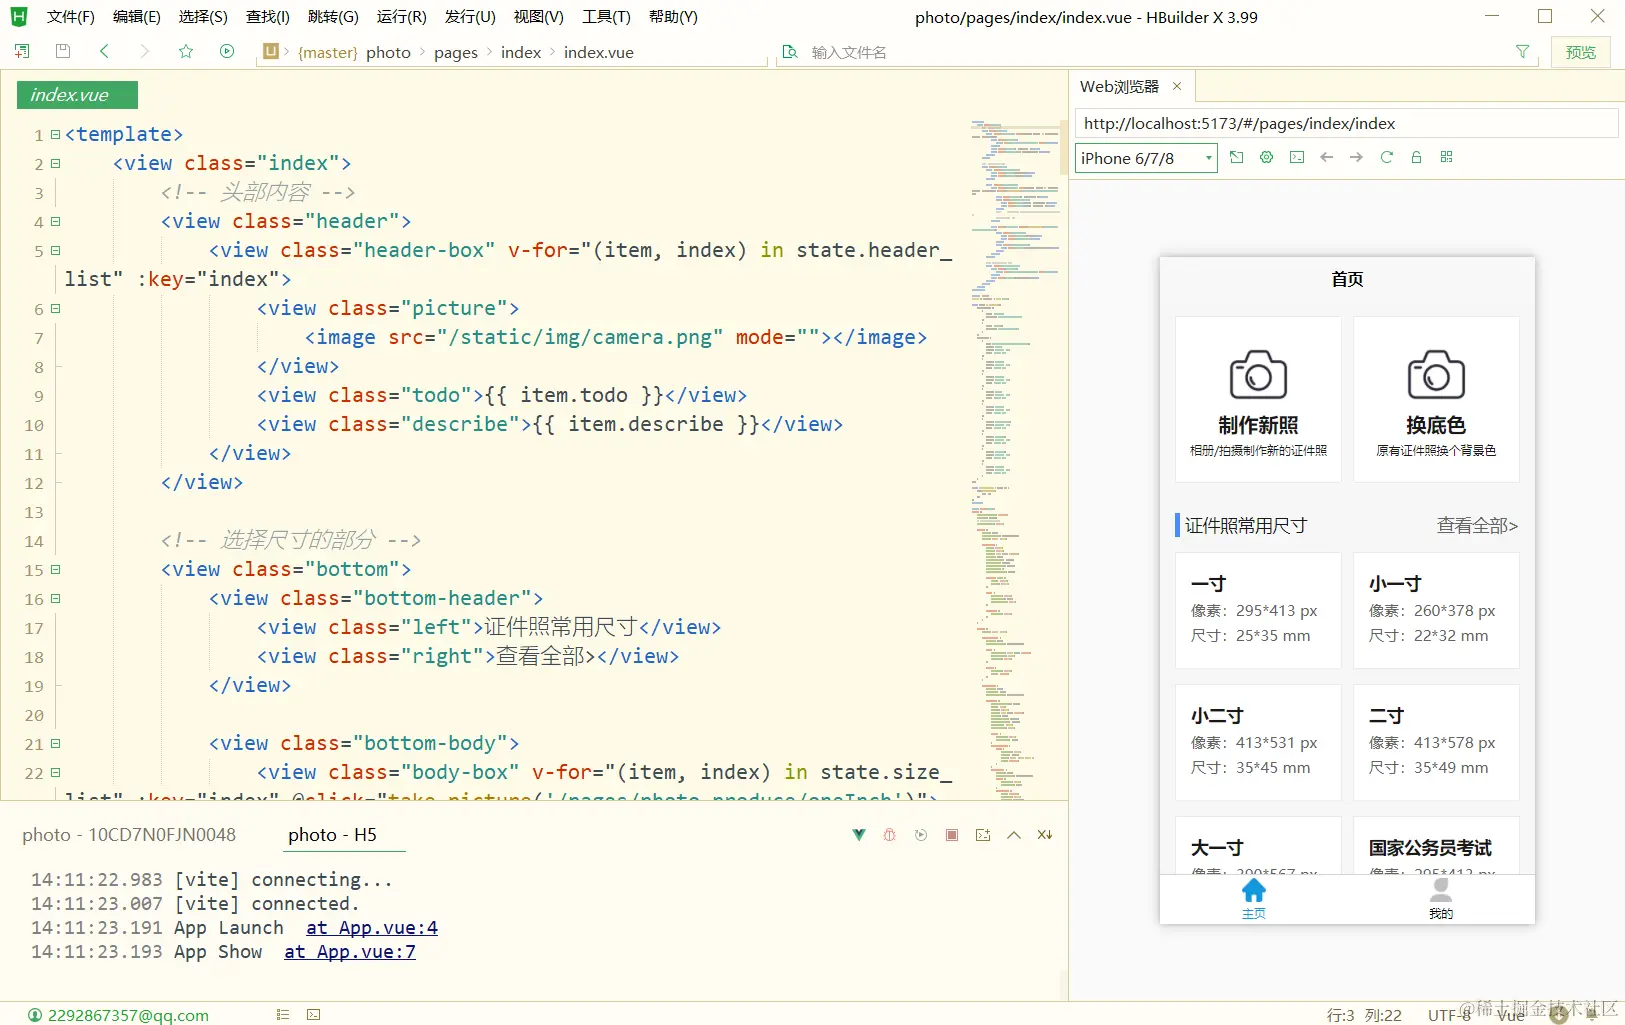Open the browser settings gear icon

[1267, 157]
